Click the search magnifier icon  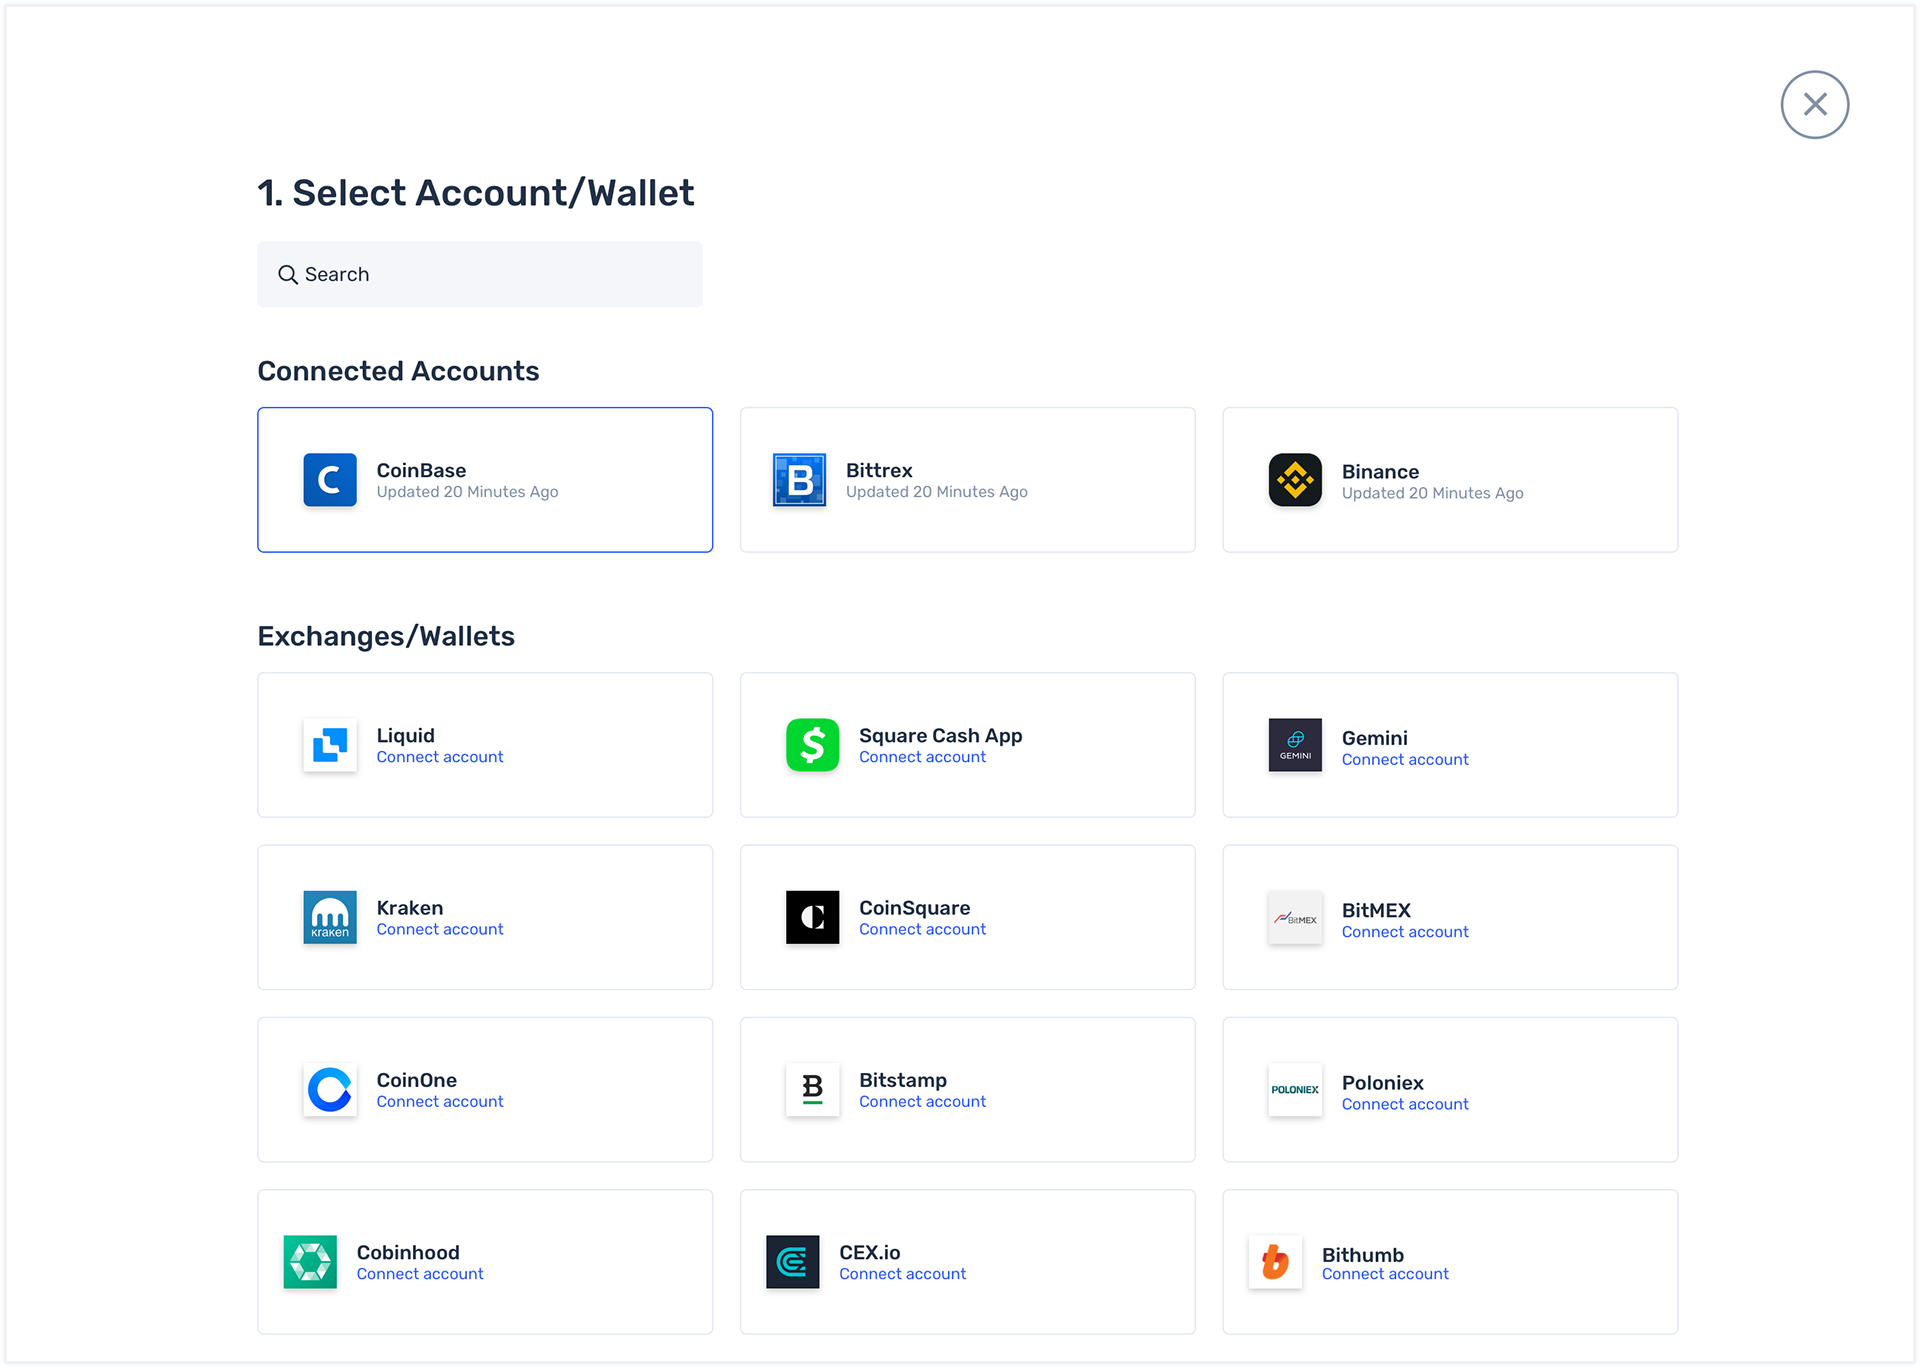click(x=288, y=274)
